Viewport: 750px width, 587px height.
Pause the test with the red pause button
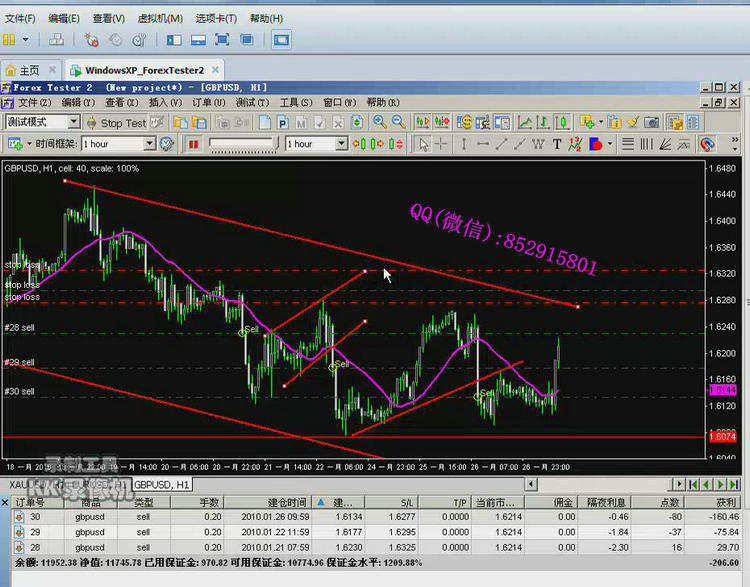coord(193,144)
